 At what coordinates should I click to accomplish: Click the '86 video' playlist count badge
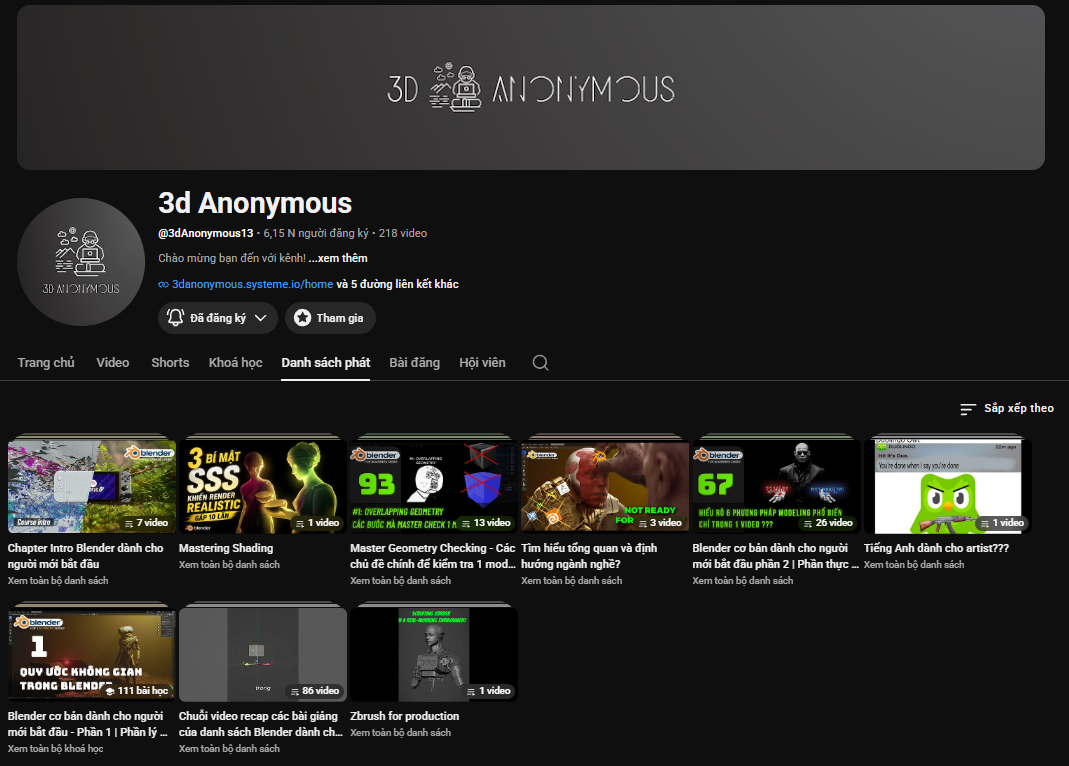click(x=314, y=691)
